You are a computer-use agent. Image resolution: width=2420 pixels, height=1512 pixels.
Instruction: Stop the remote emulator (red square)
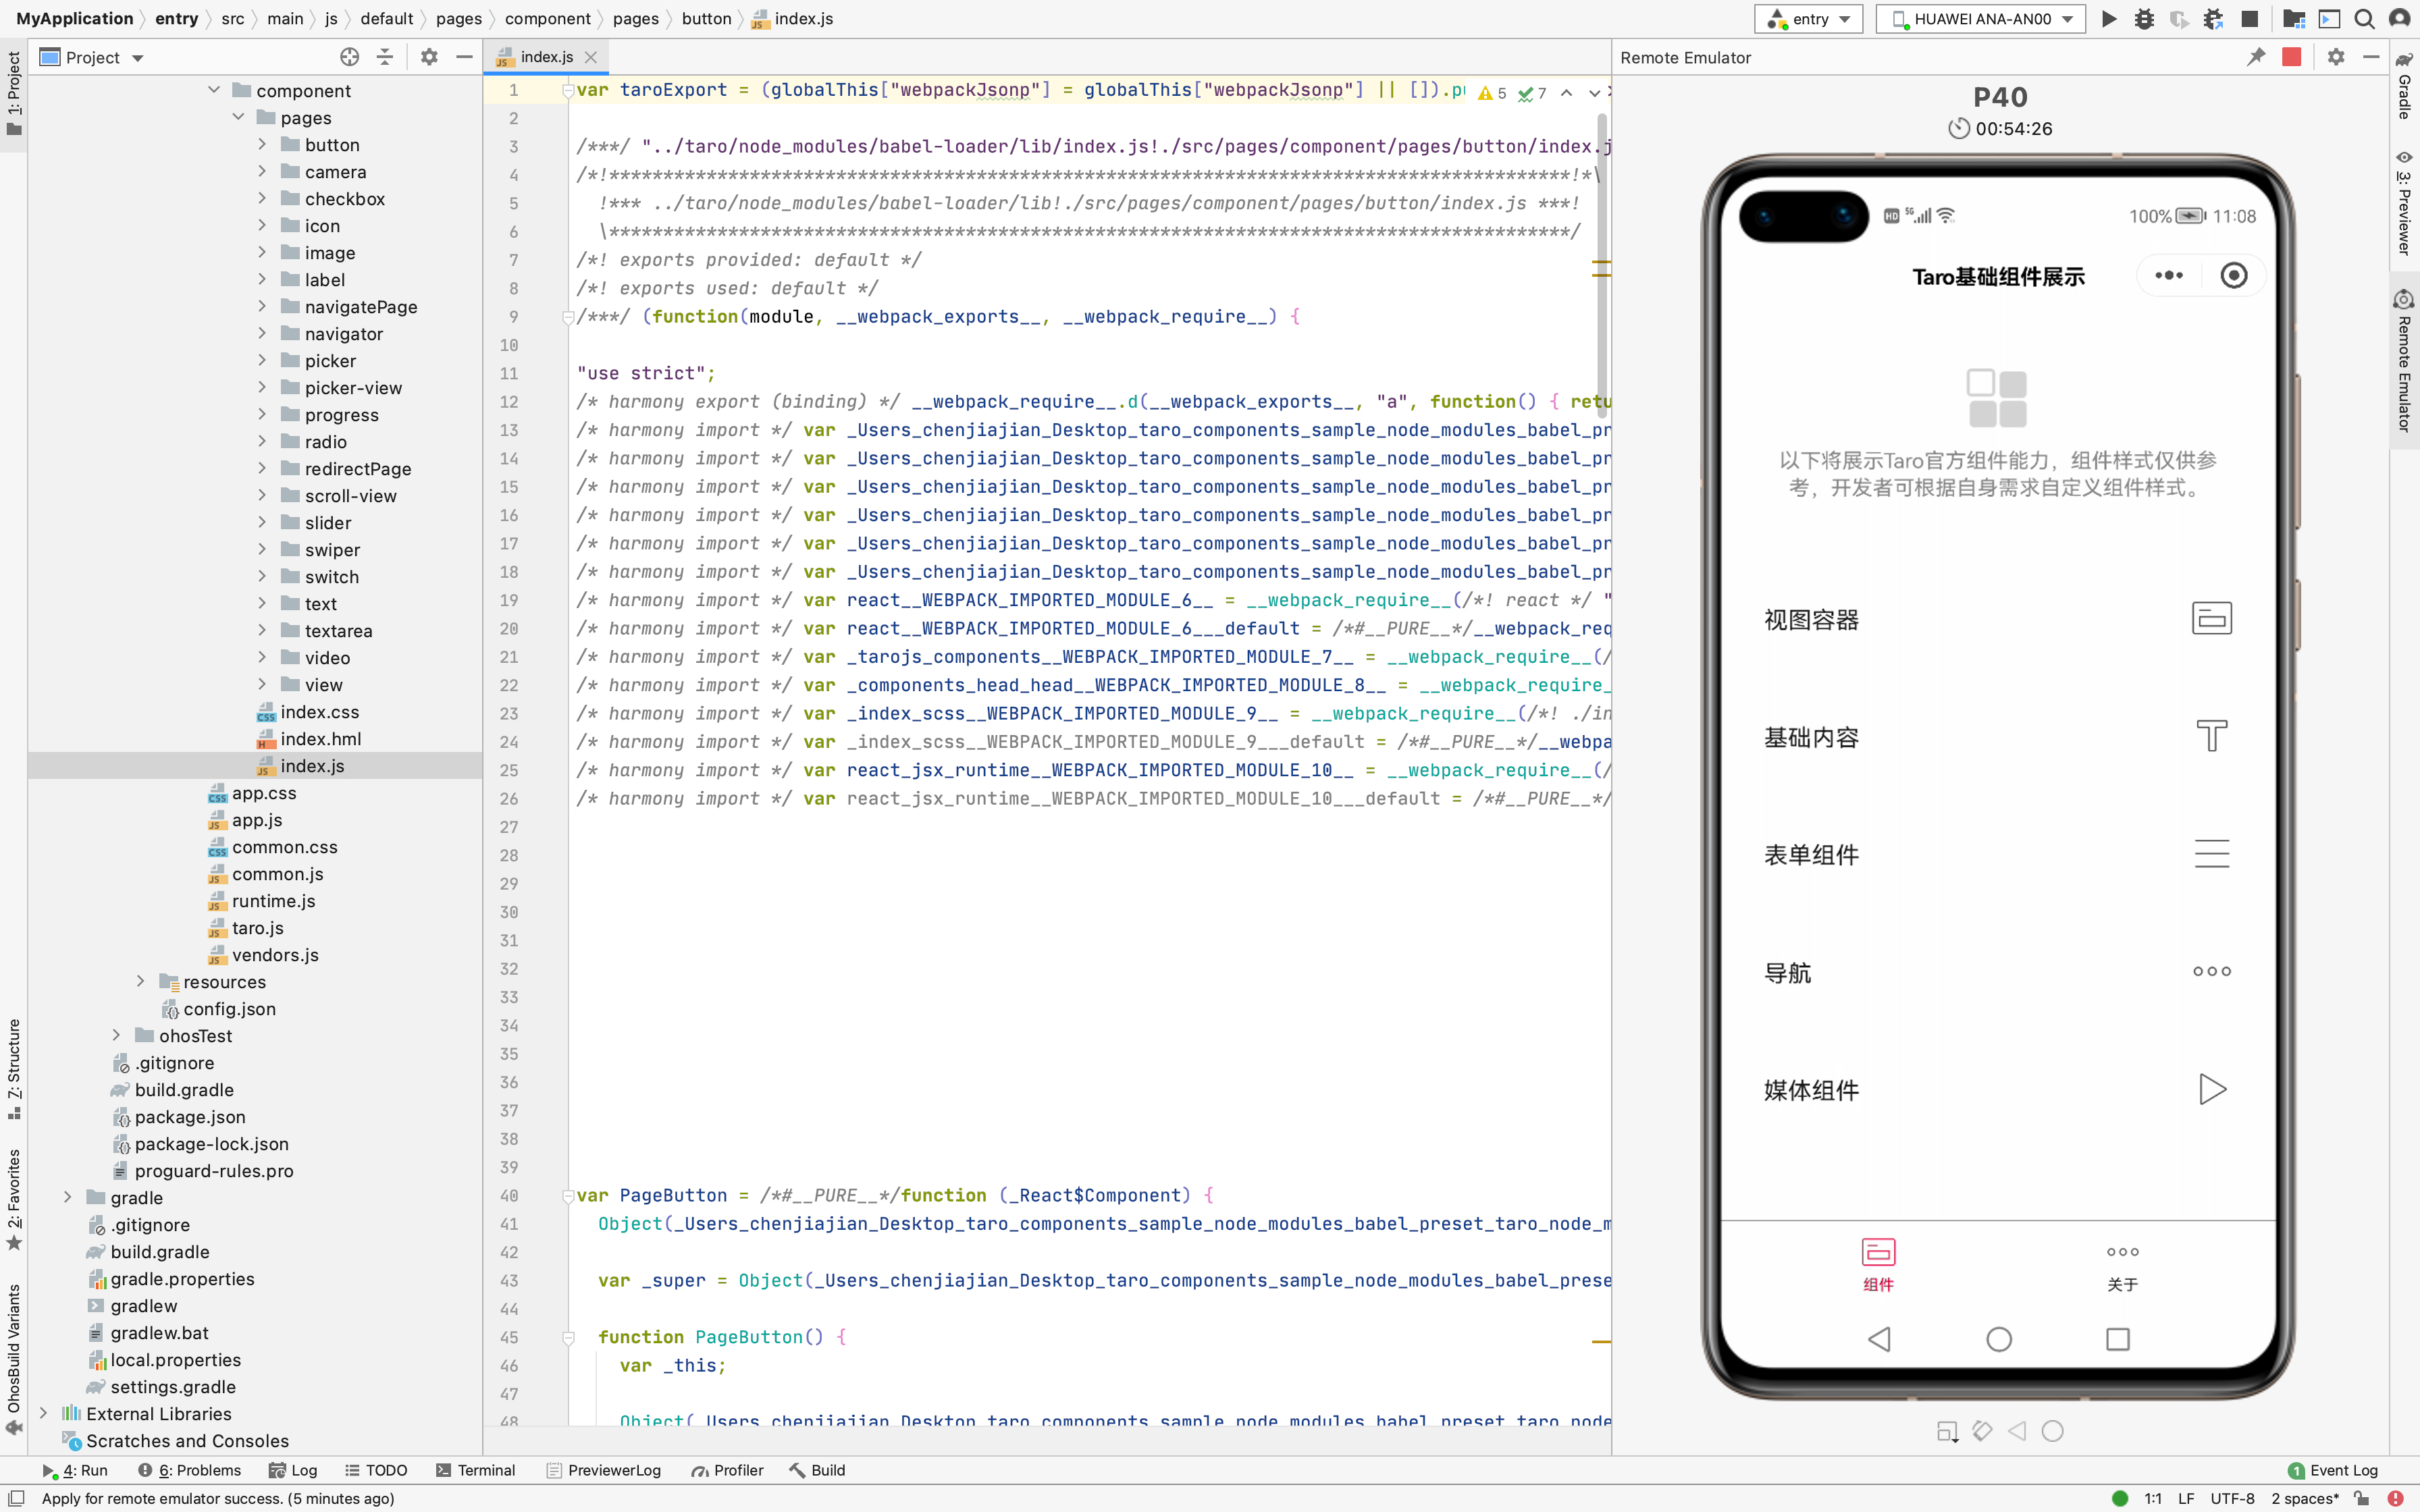2292,57
